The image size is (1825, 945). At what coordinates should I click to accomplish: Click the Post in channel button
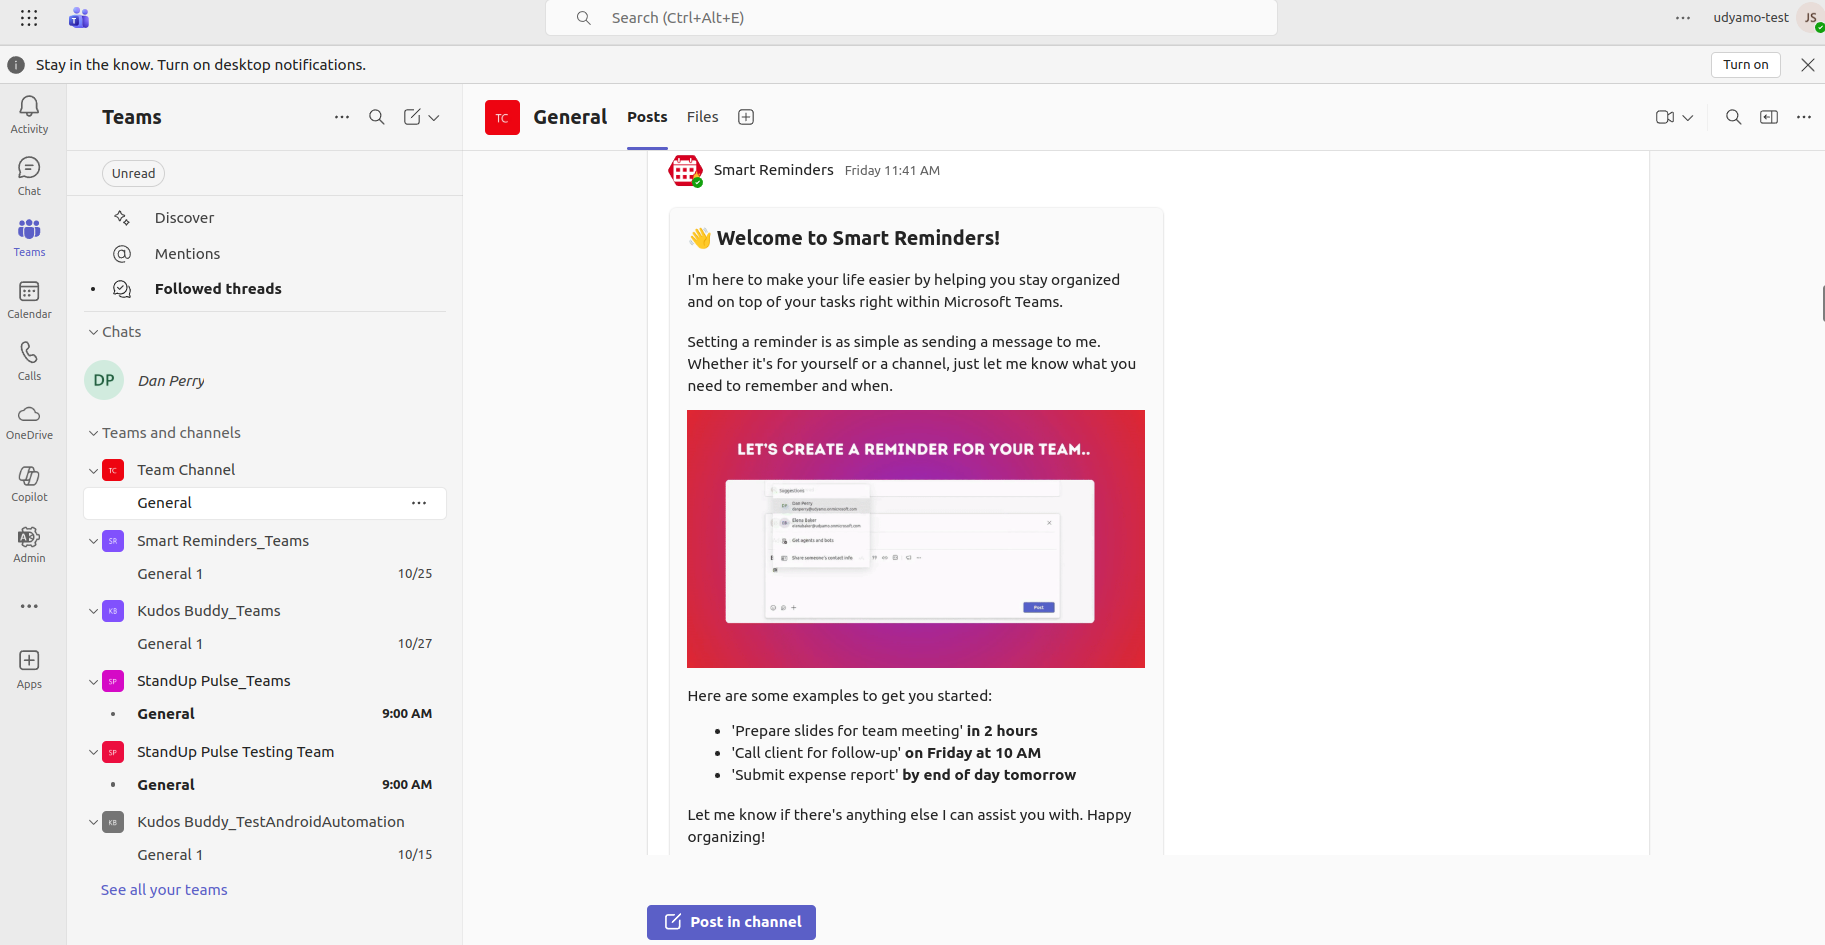click(731, 922)
